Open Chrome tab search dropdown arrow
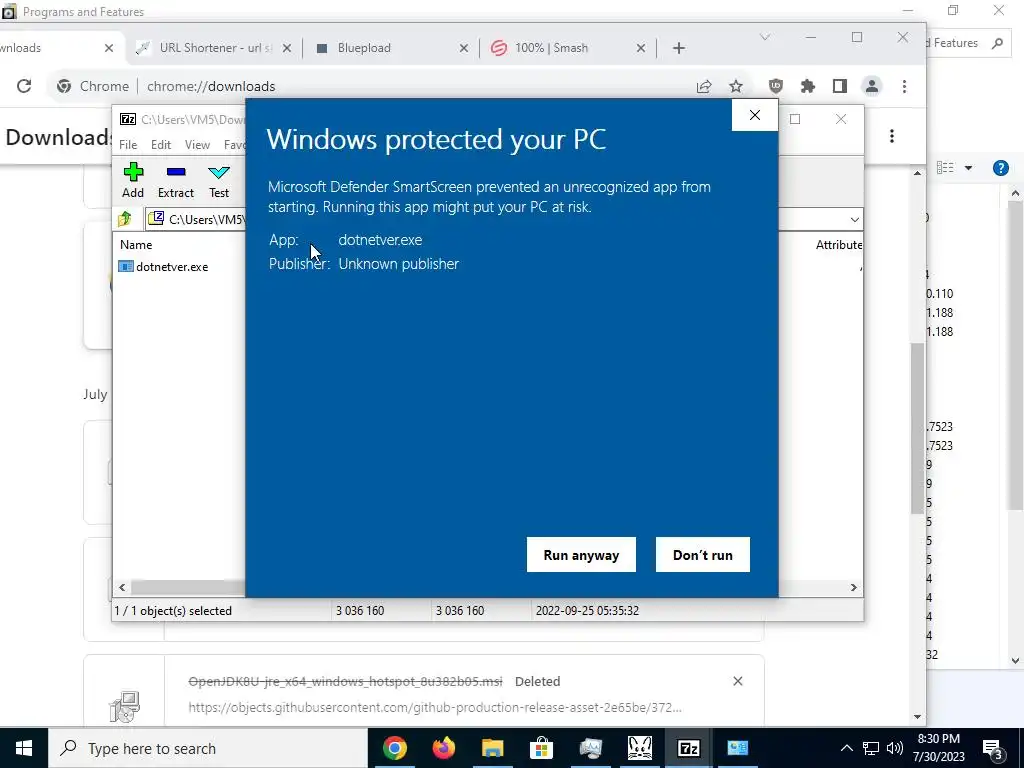The height and width of the screenshot is (768, 1024). [x=765, y=37]
